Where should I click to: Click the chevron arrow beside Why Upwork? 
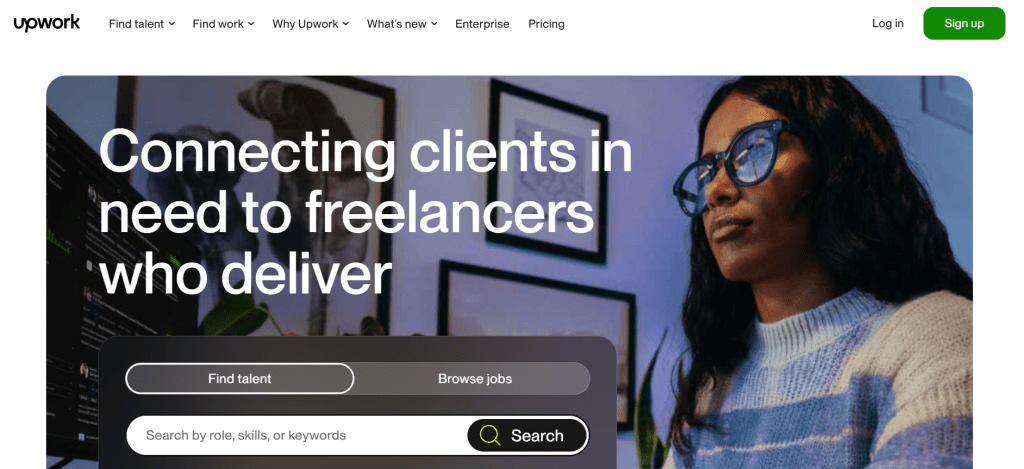click(345, 24)
